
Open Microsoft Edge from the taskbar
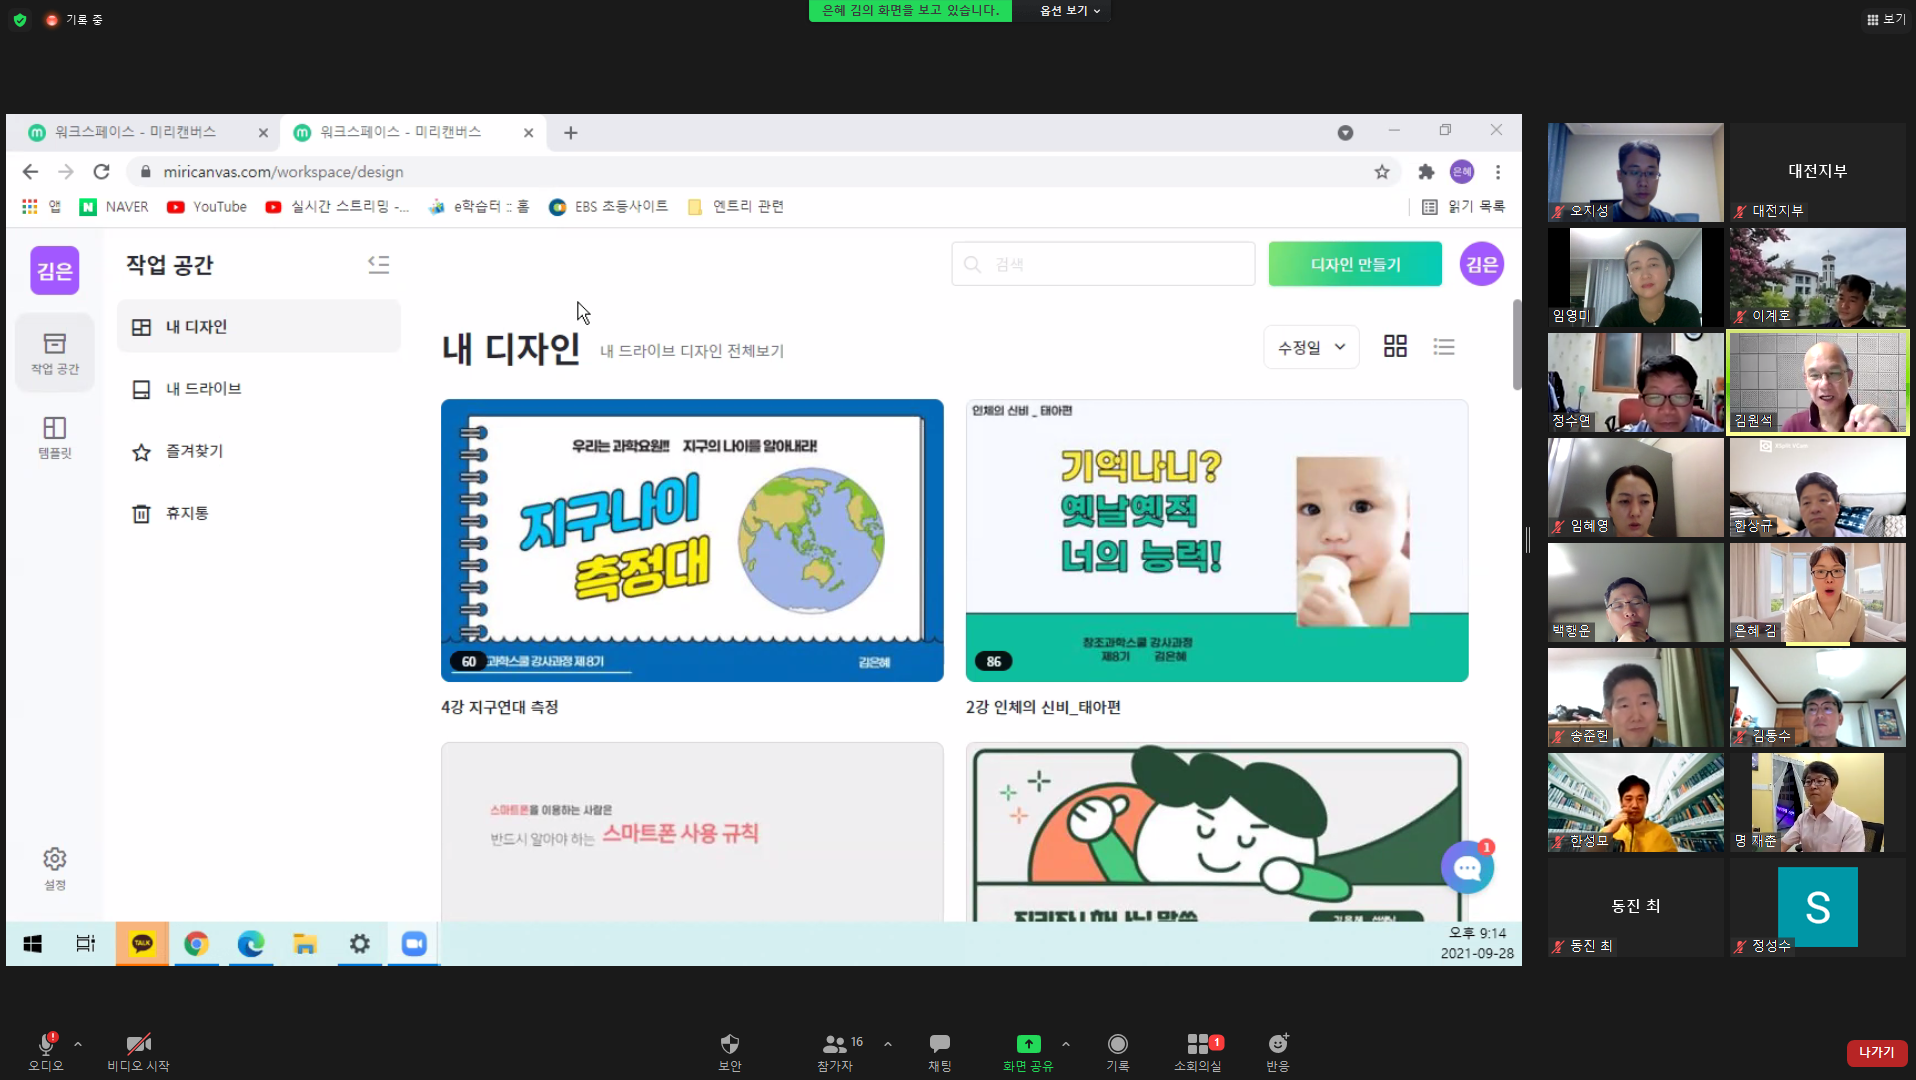pyautogui.click(x=250, y=943)
